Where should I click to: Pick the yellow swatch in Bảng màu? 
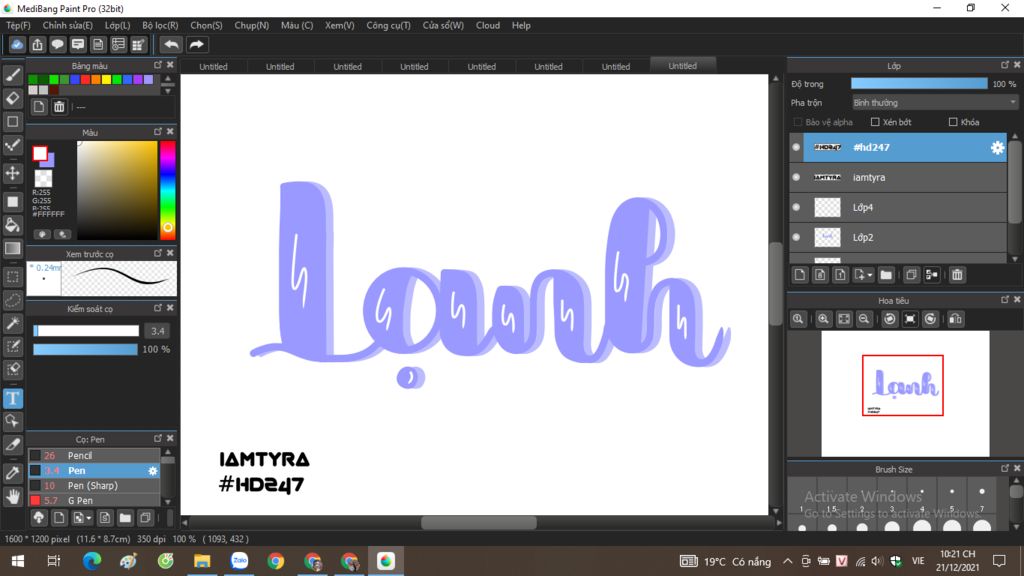point(106,80)
